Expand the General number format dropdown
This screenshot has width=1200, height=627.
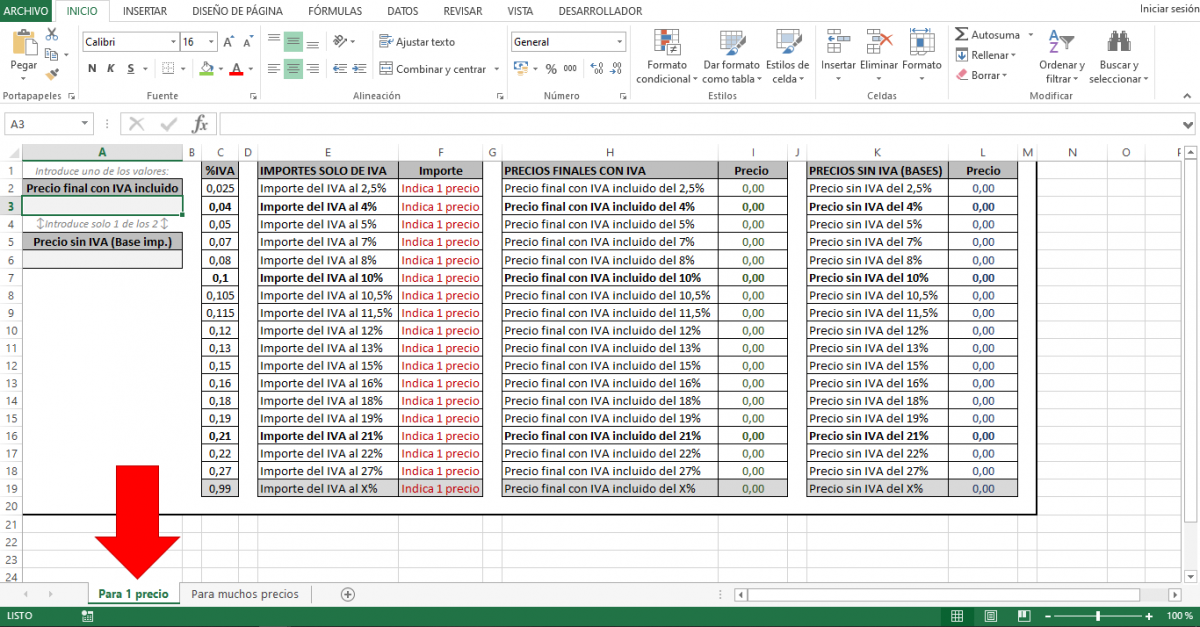(620, 42)
